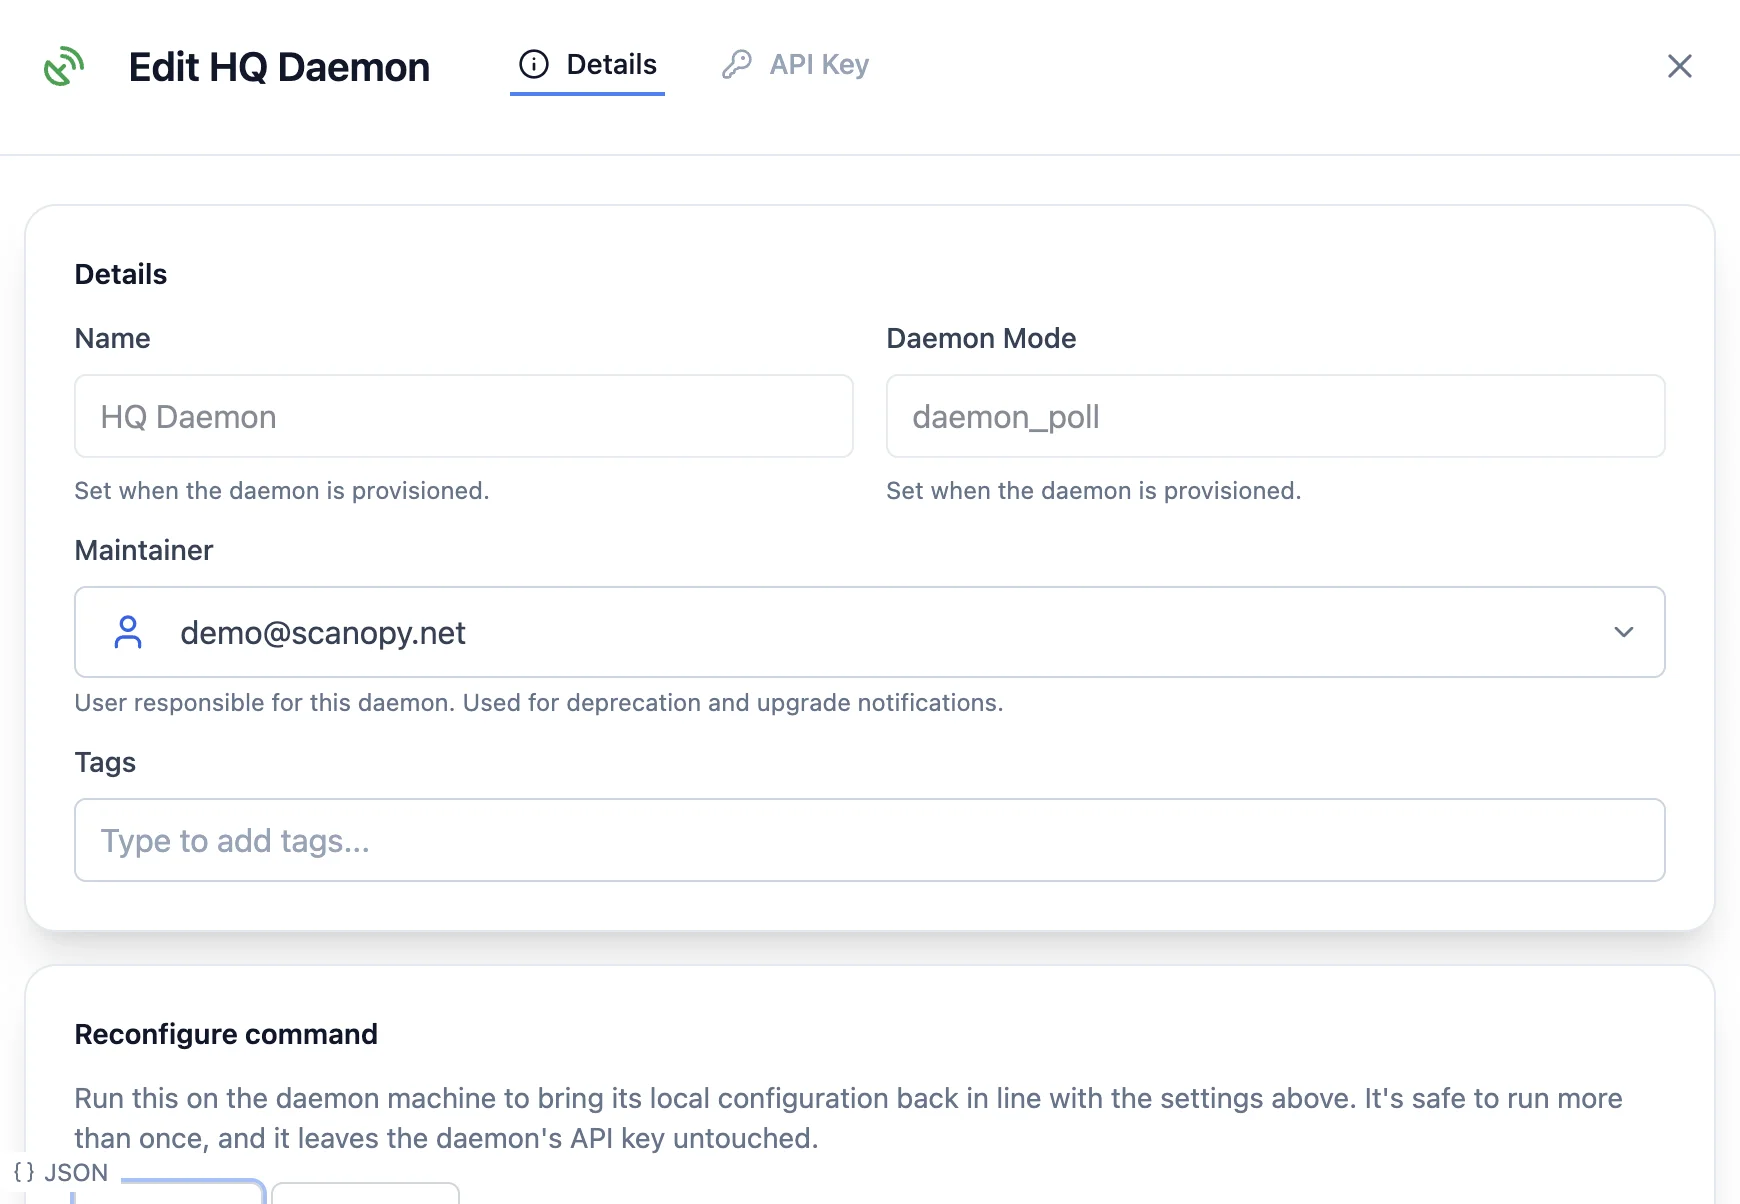The height and width of the screenshot is (1204, 1740).
Task: Click the 'Maintainer' label
Action: [144, 550]
